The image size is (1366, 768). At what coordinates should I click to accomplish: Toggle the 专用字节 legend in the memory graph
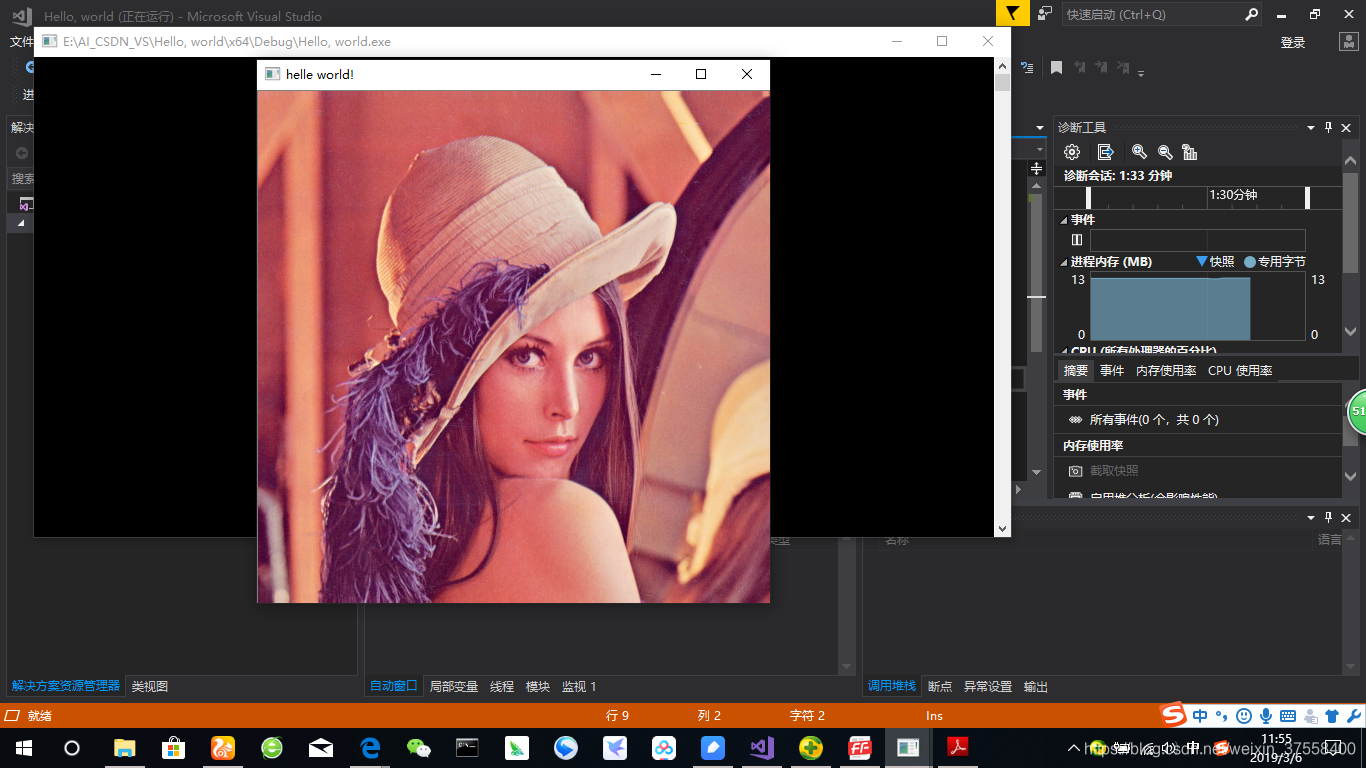pos(1275,262)
